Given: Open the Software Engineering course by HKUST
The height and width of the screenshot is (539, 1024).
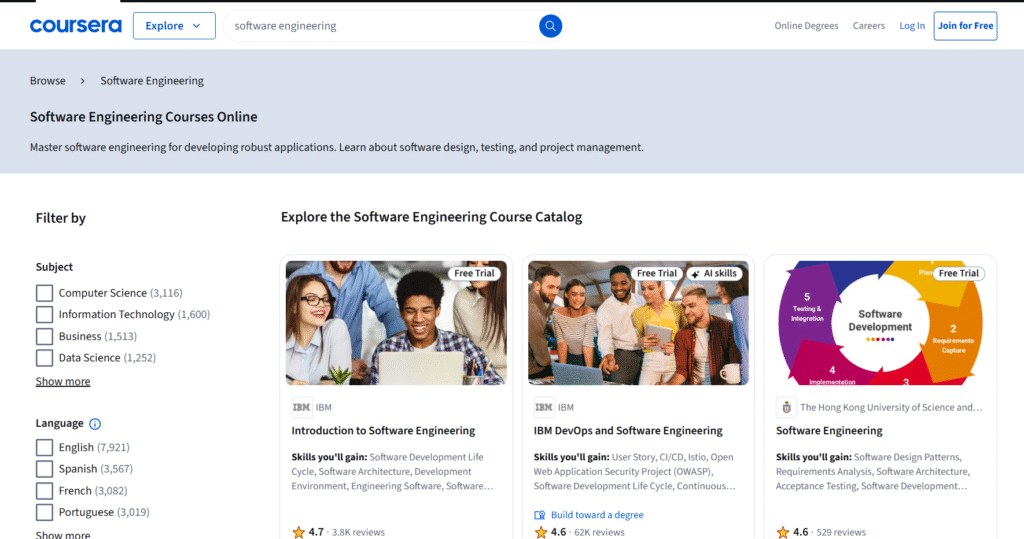Looking at the screenshot, I should point(829,431).
